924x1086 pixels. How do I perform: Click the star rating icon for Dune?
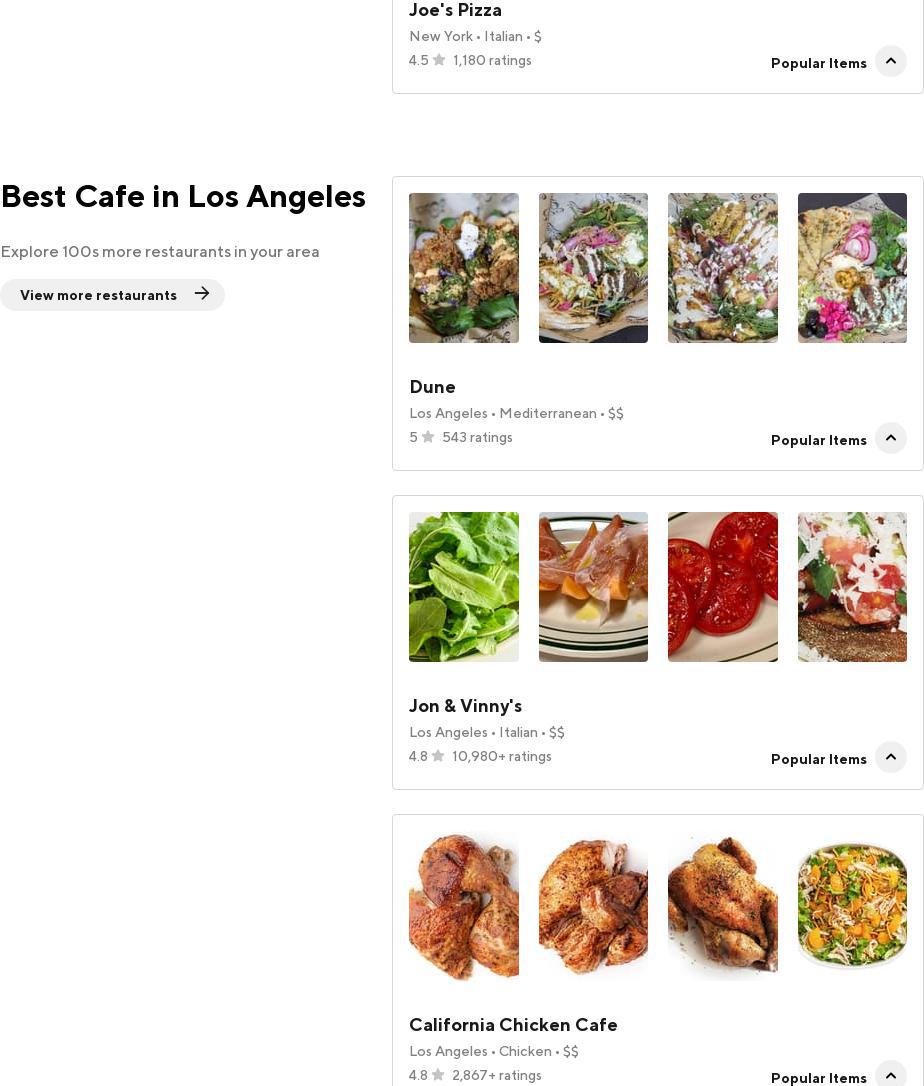pyautogui.click(x=428, y=437)
